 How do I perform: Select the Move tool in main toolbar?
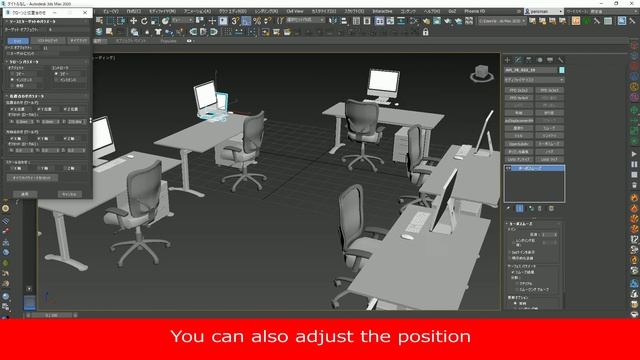[133, 21]
